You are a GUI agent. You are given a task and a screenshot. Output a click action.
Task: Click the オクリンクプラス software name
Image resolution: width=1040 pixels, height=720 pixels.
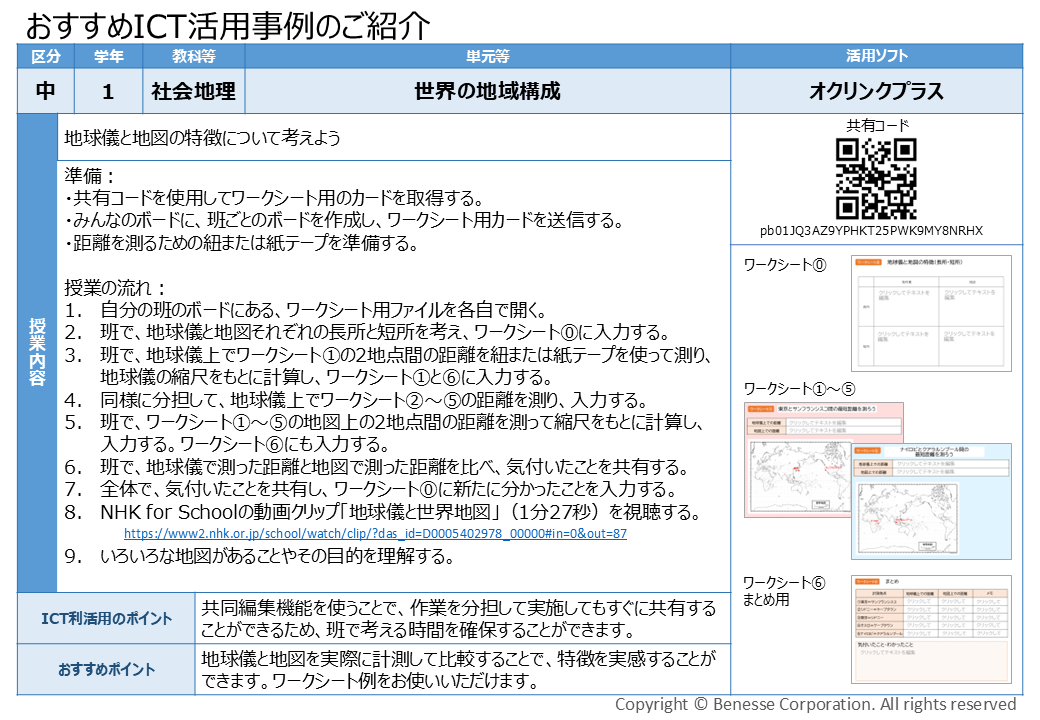click(x=875, y=90)
